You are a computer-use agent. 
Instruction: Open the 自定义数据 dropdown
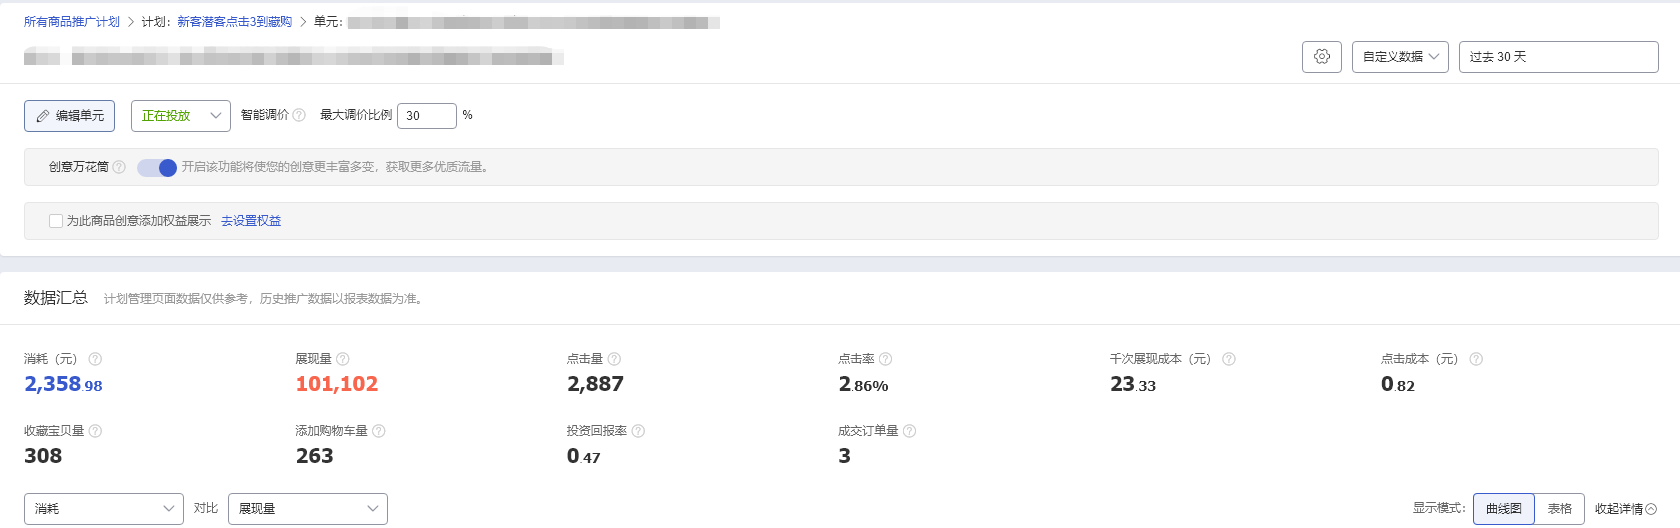(1400, 57)
